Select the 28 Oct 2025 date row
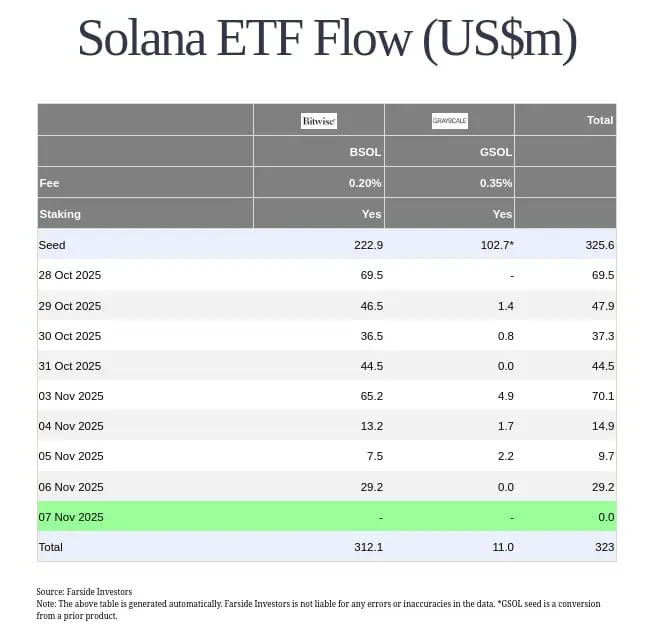 (70, 275)
